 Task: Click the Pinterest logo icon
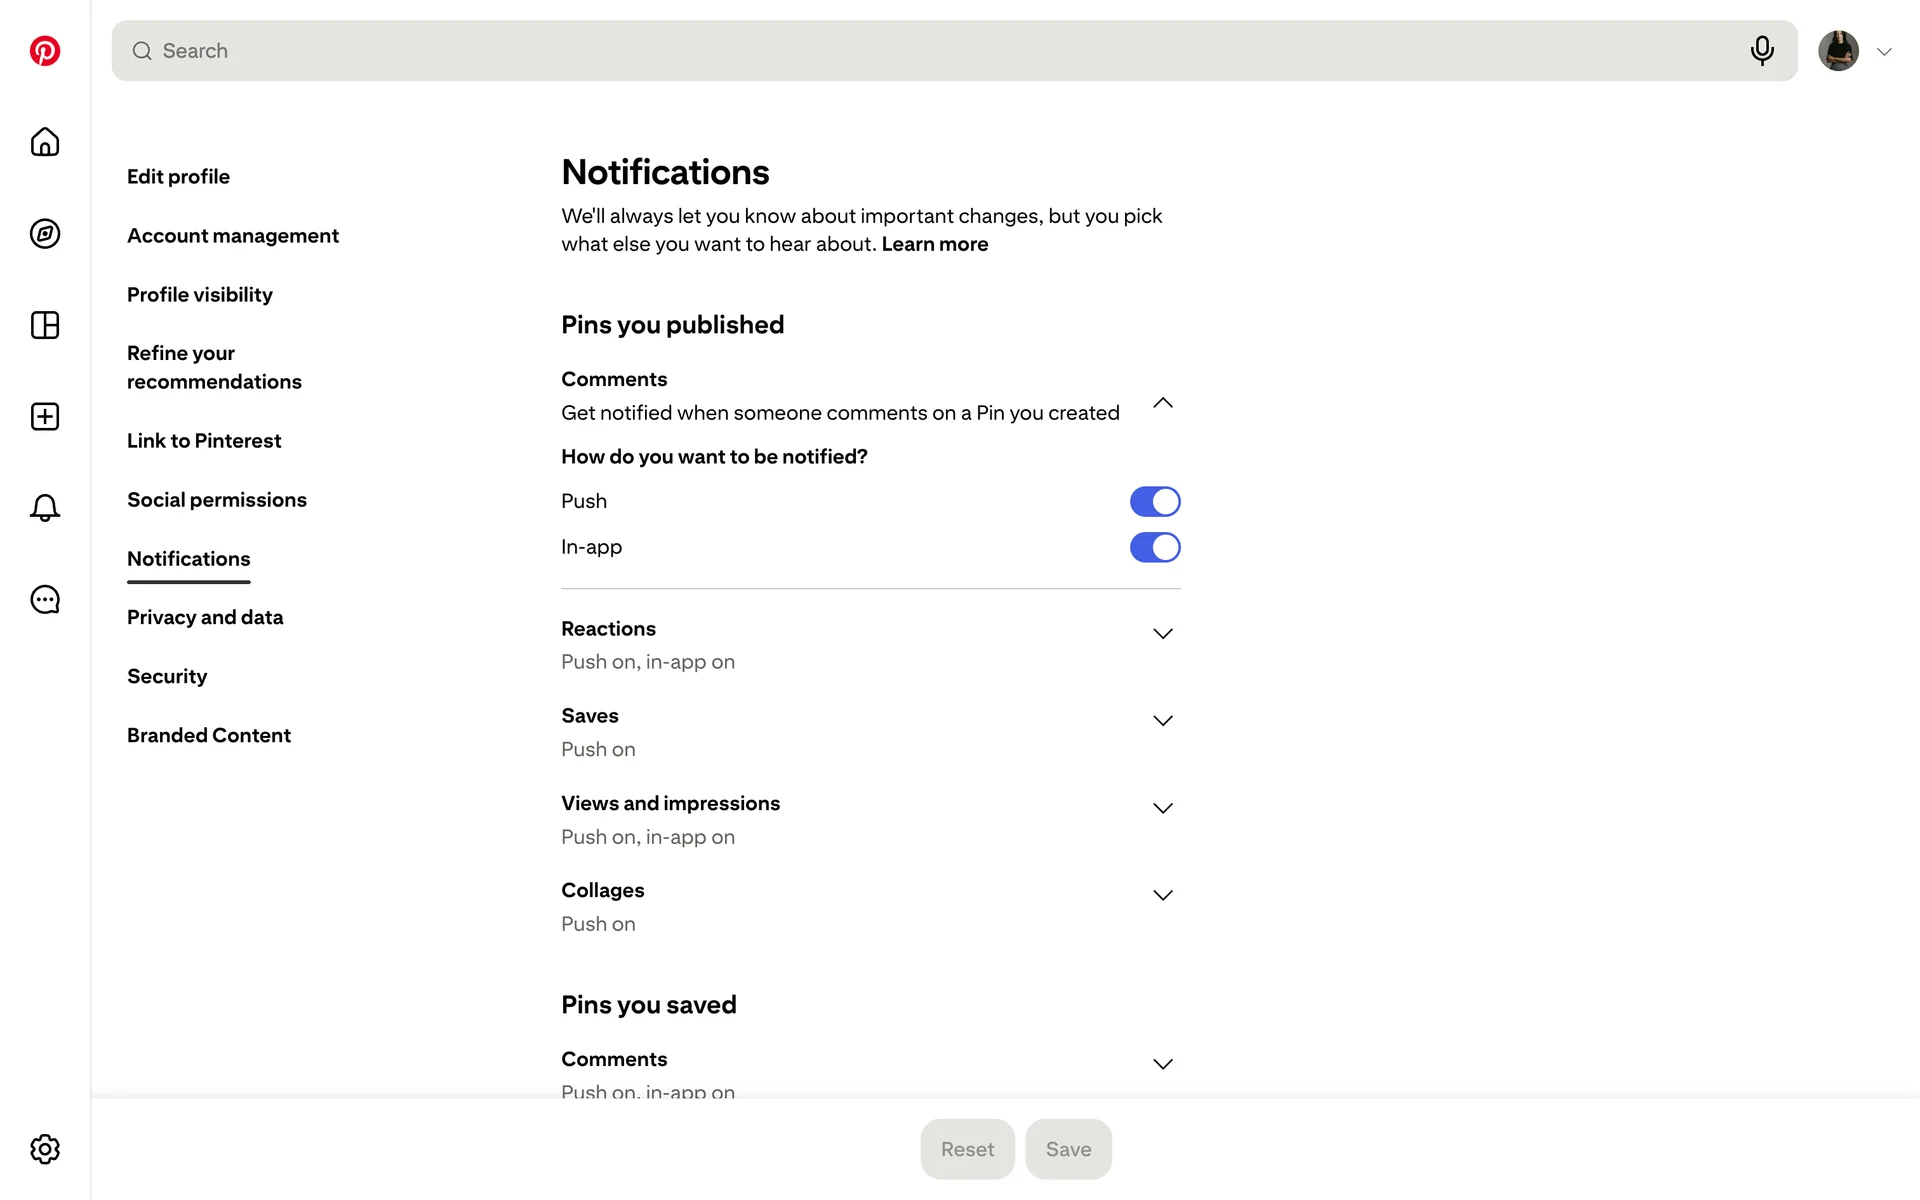pyautogui.click(x=45, y=51)
